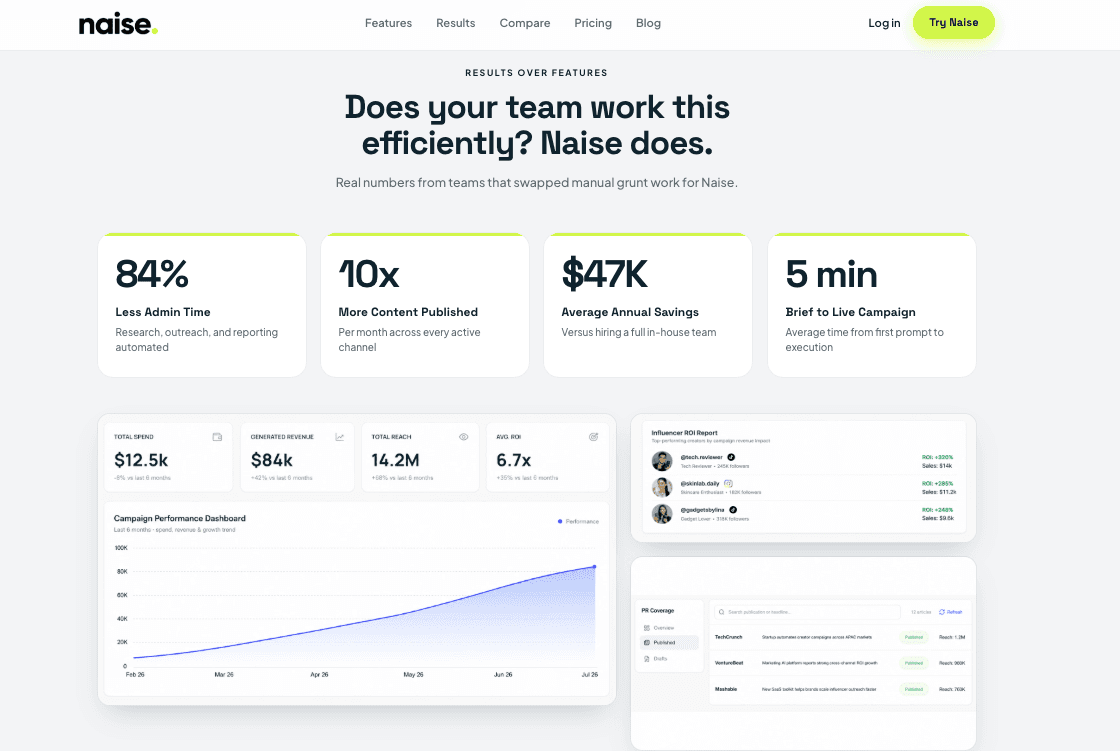Click the Published icon in PR Coverage sidebar
Image resolution: width=1120 pixels, height=751 pixels.
[646, 642]
